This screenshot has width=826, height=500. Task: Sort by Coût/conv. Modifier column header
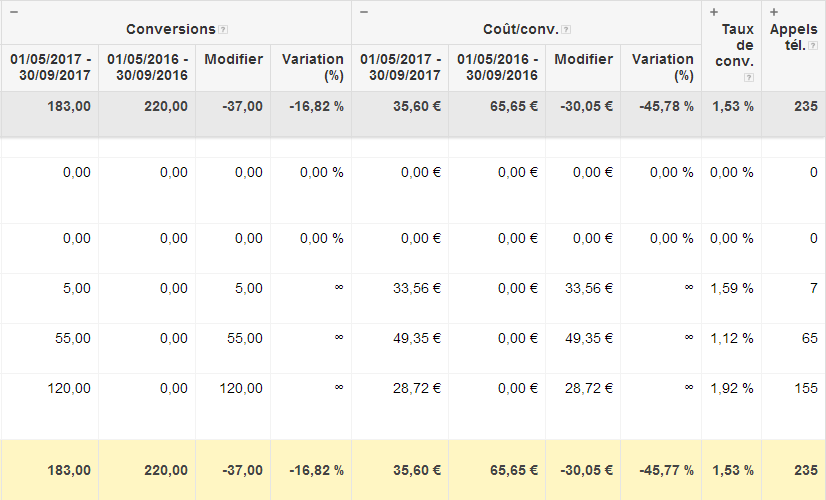point(583,59)
